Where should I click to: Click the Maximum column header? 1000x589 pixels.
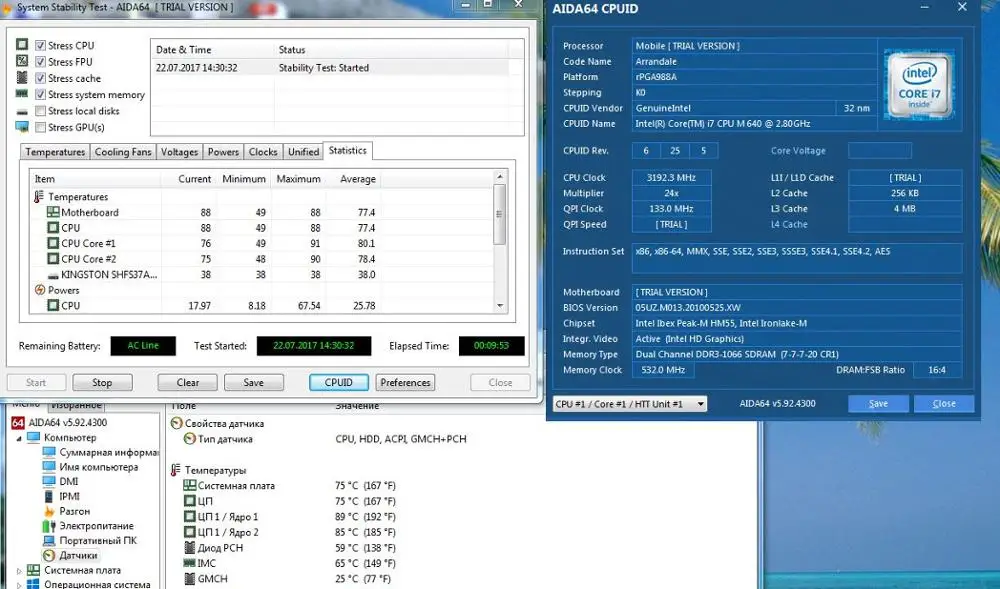298,179
